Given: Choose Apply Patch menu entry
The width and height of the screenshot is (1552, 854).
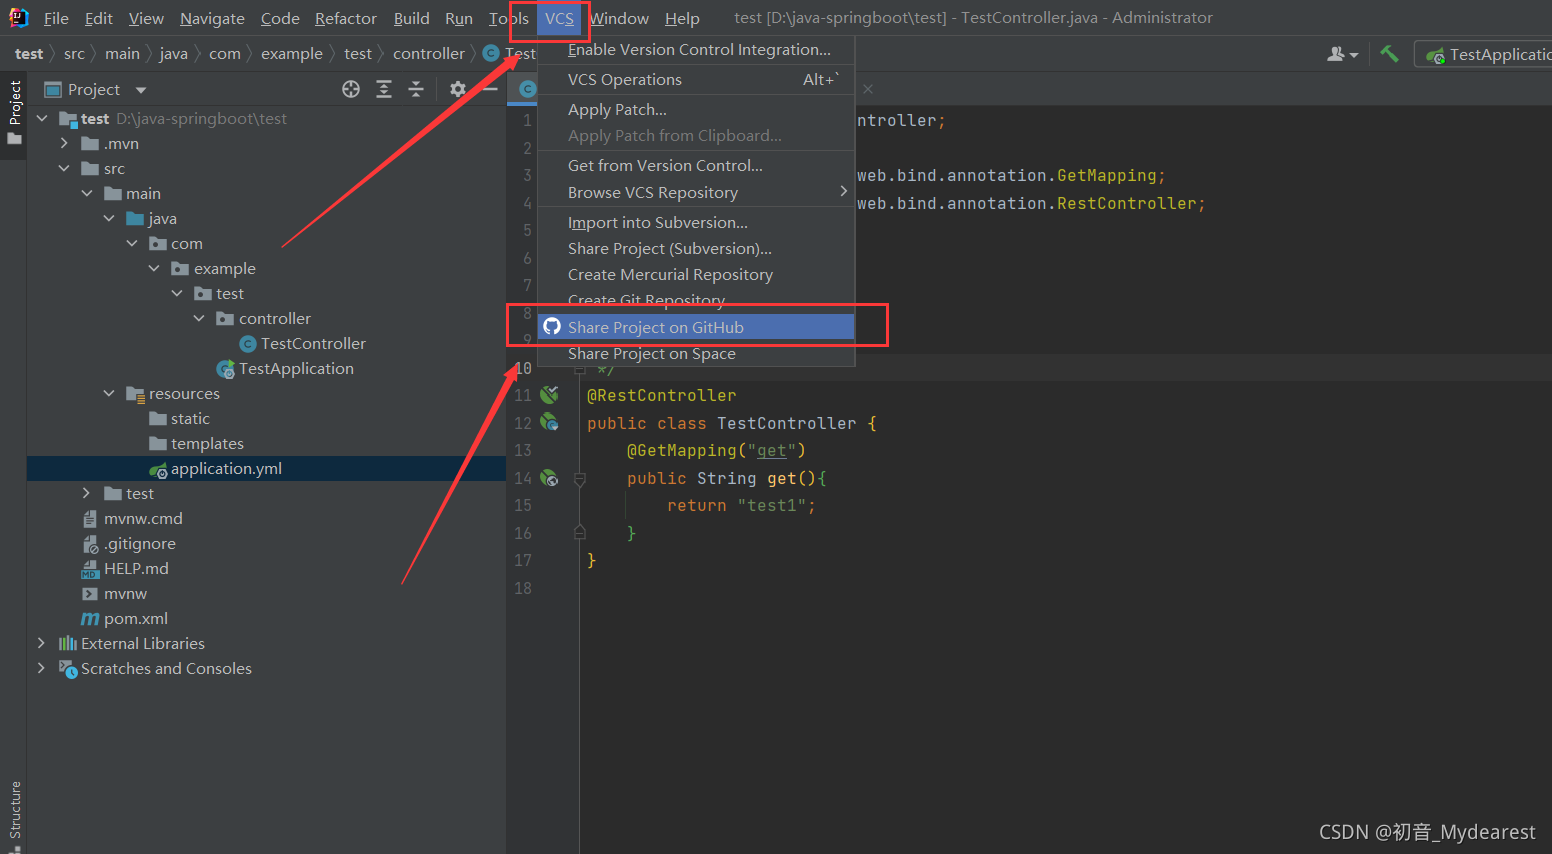Looking at the screenshot, I should (x=696, y=110).
